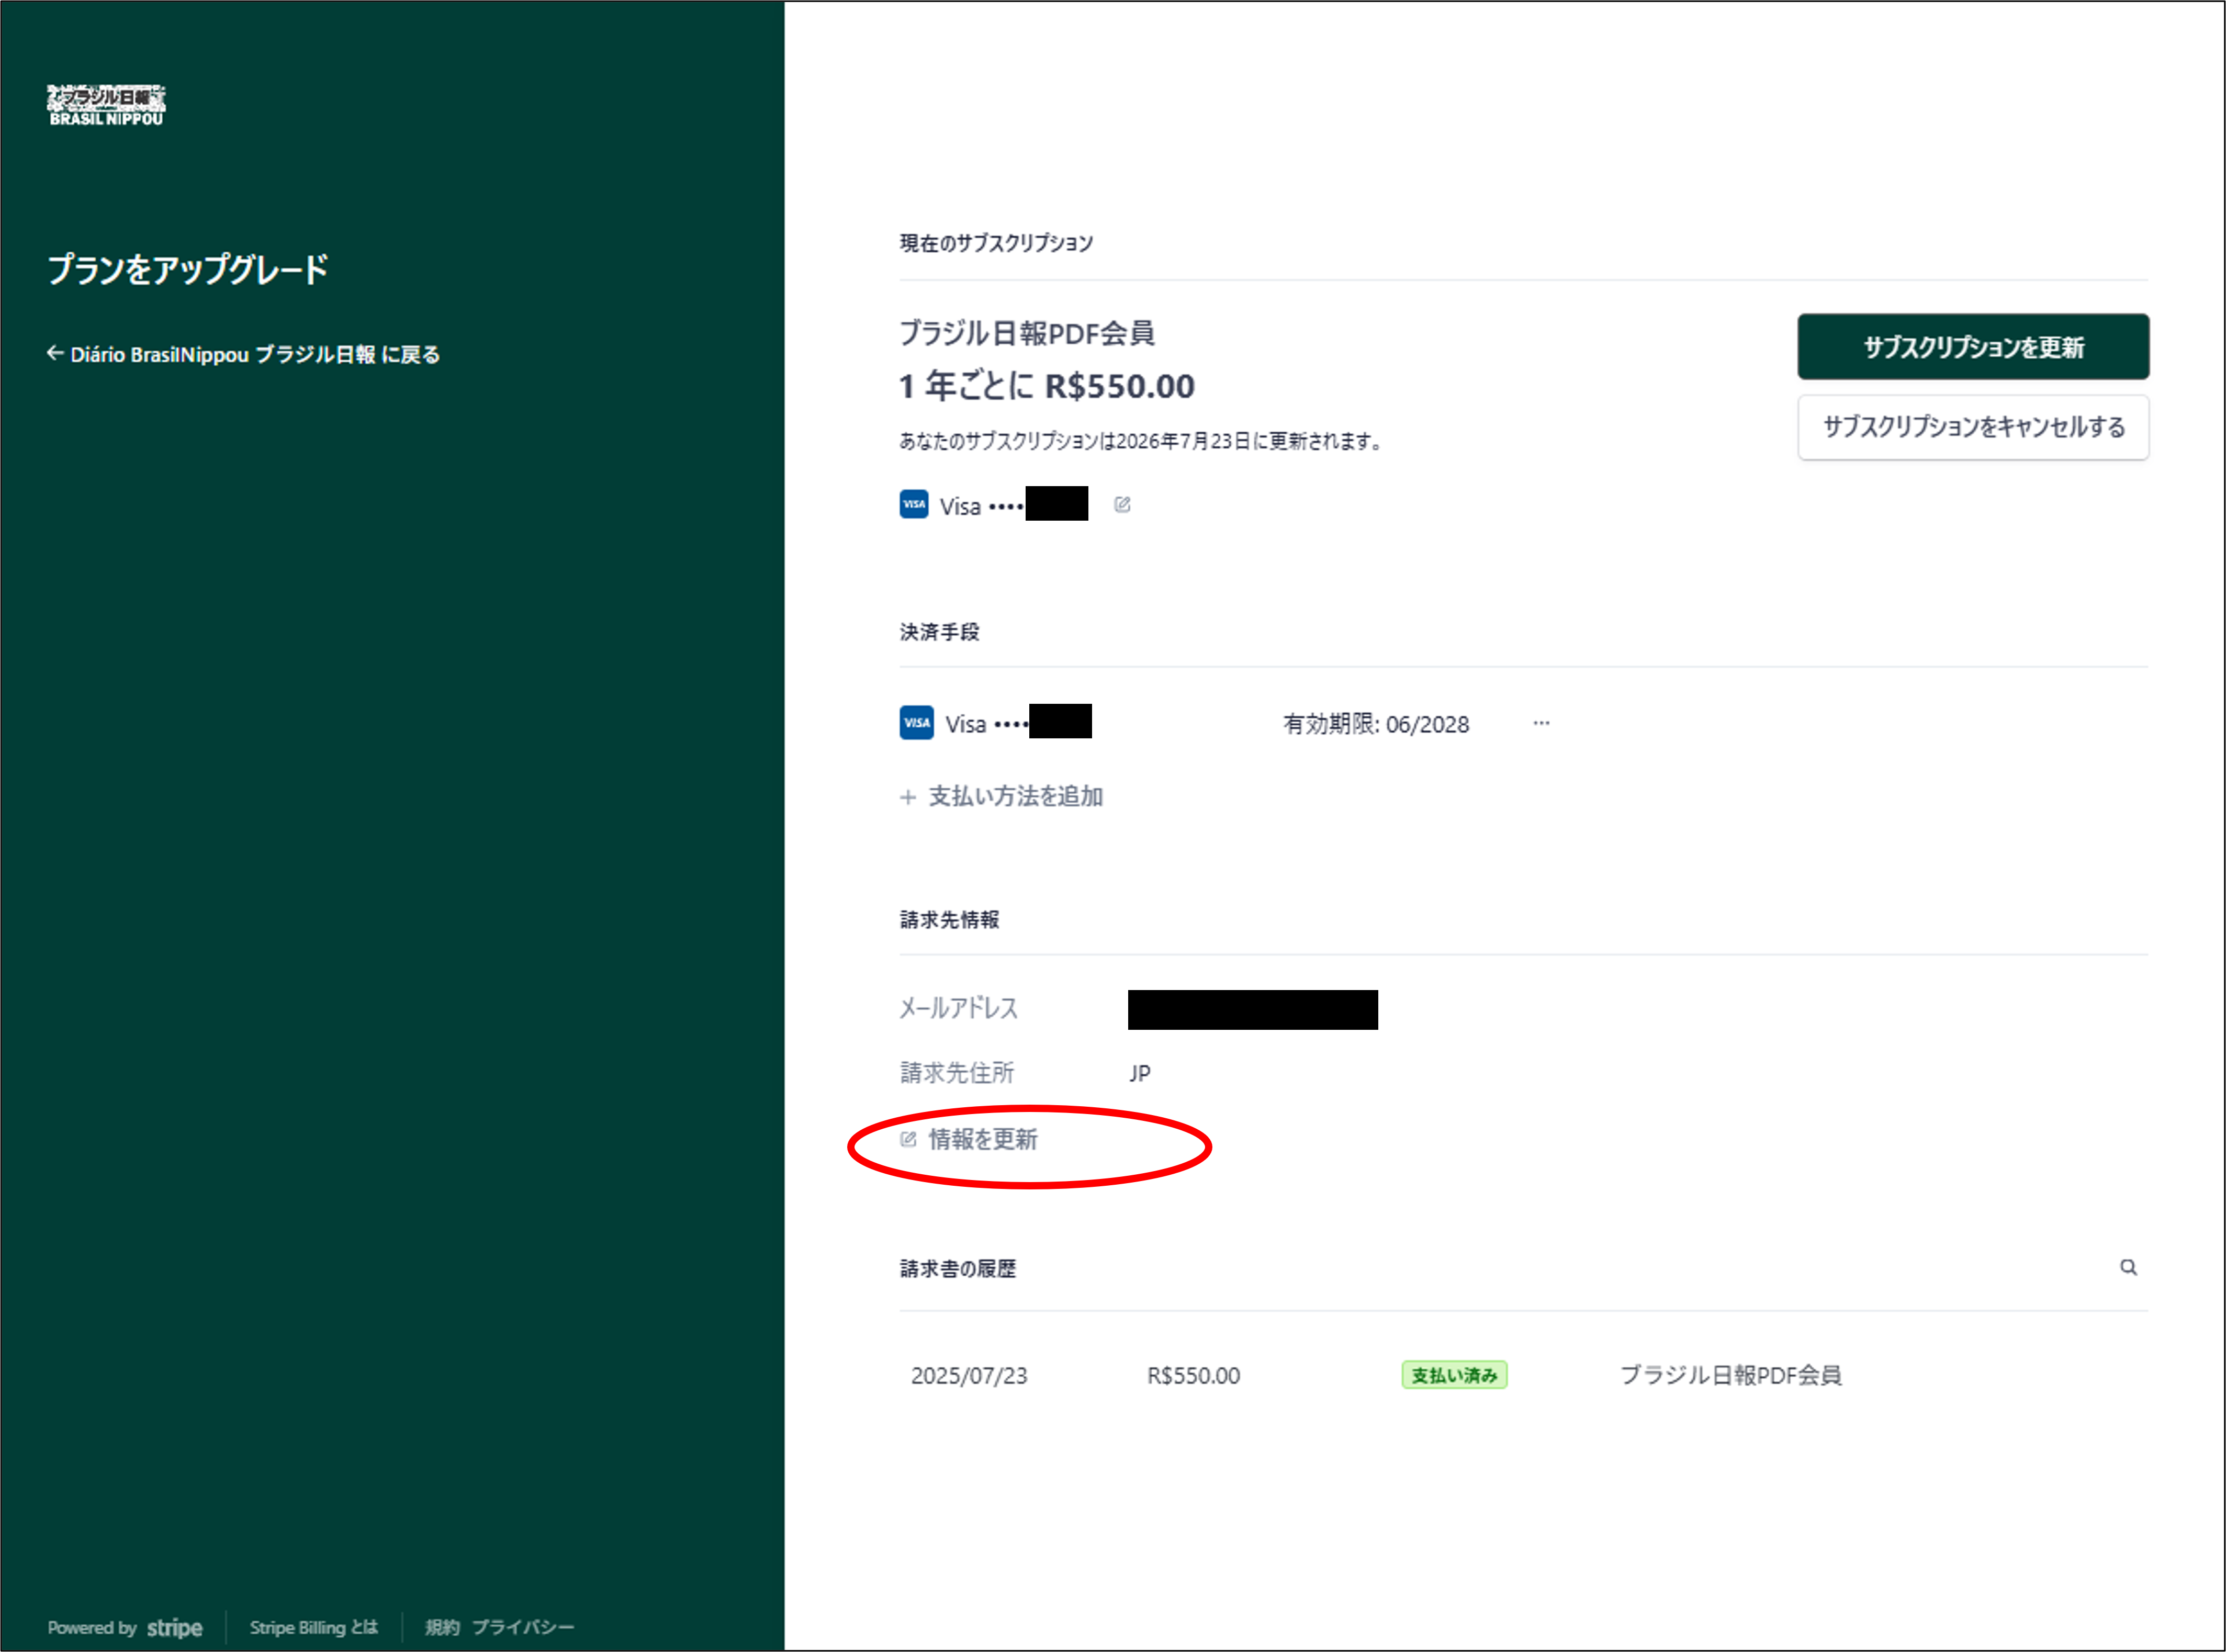Image resolution: width=2226 pixels, height=1652 pixels.
Task: Click the Stripe logo in the footer
Action: [x=174, y=1627]
